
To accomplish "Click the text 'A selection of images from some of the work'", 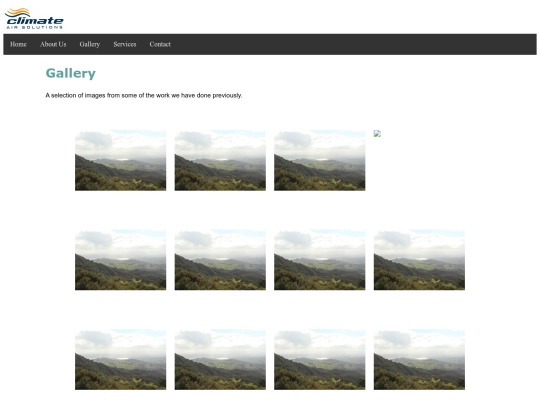I will [107, 95].
